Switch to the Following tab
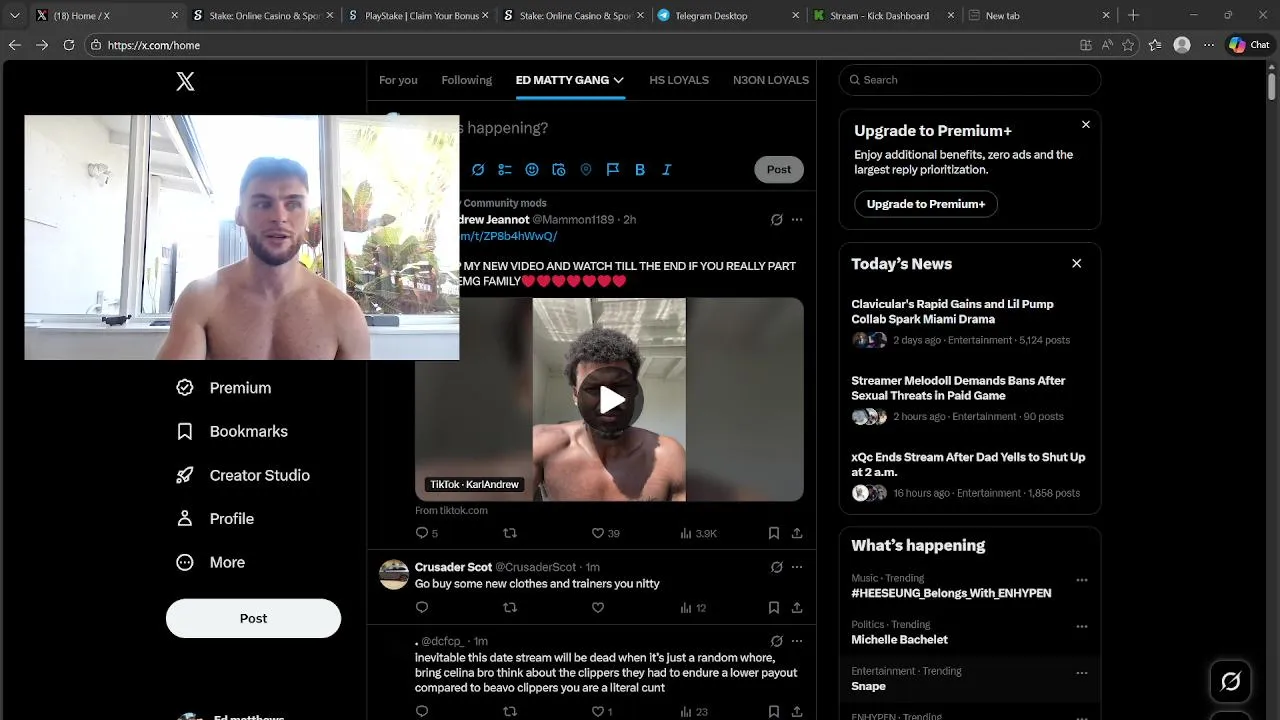 [x=467, y=80]
